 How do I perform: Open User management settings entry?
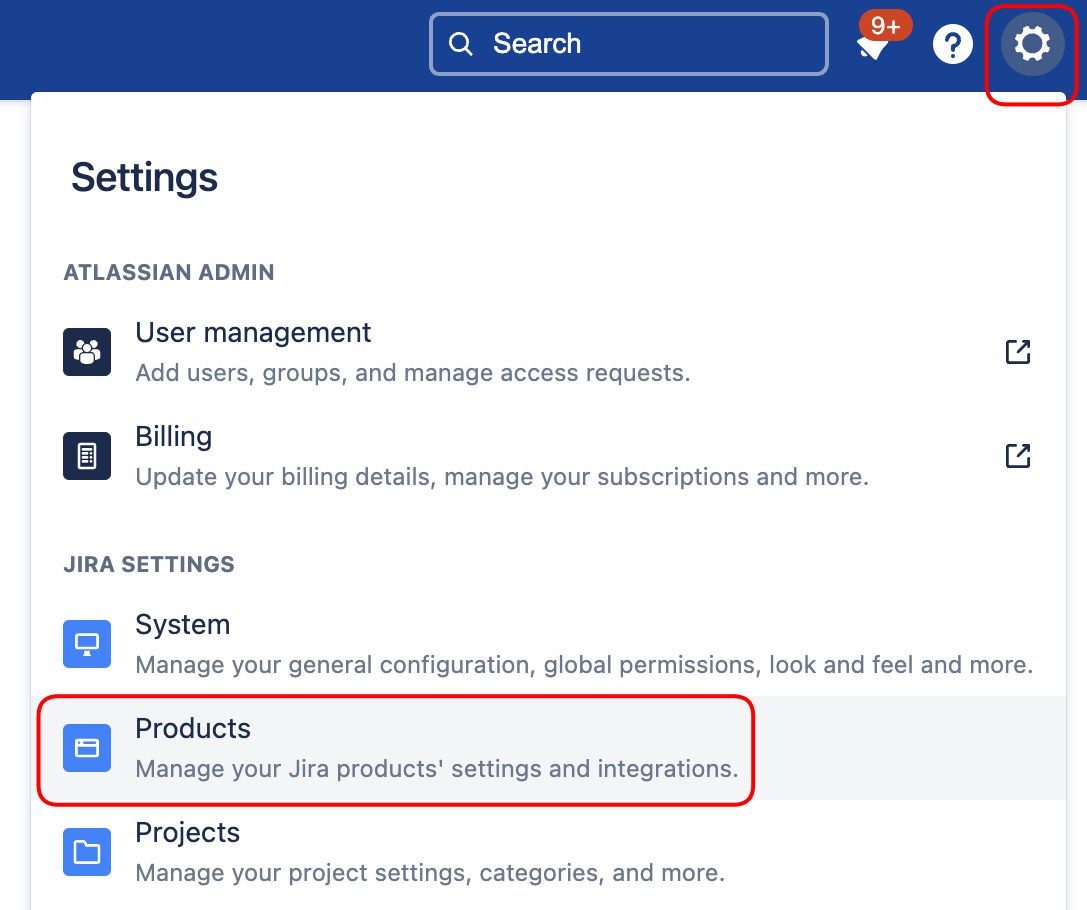click(548, 352)
